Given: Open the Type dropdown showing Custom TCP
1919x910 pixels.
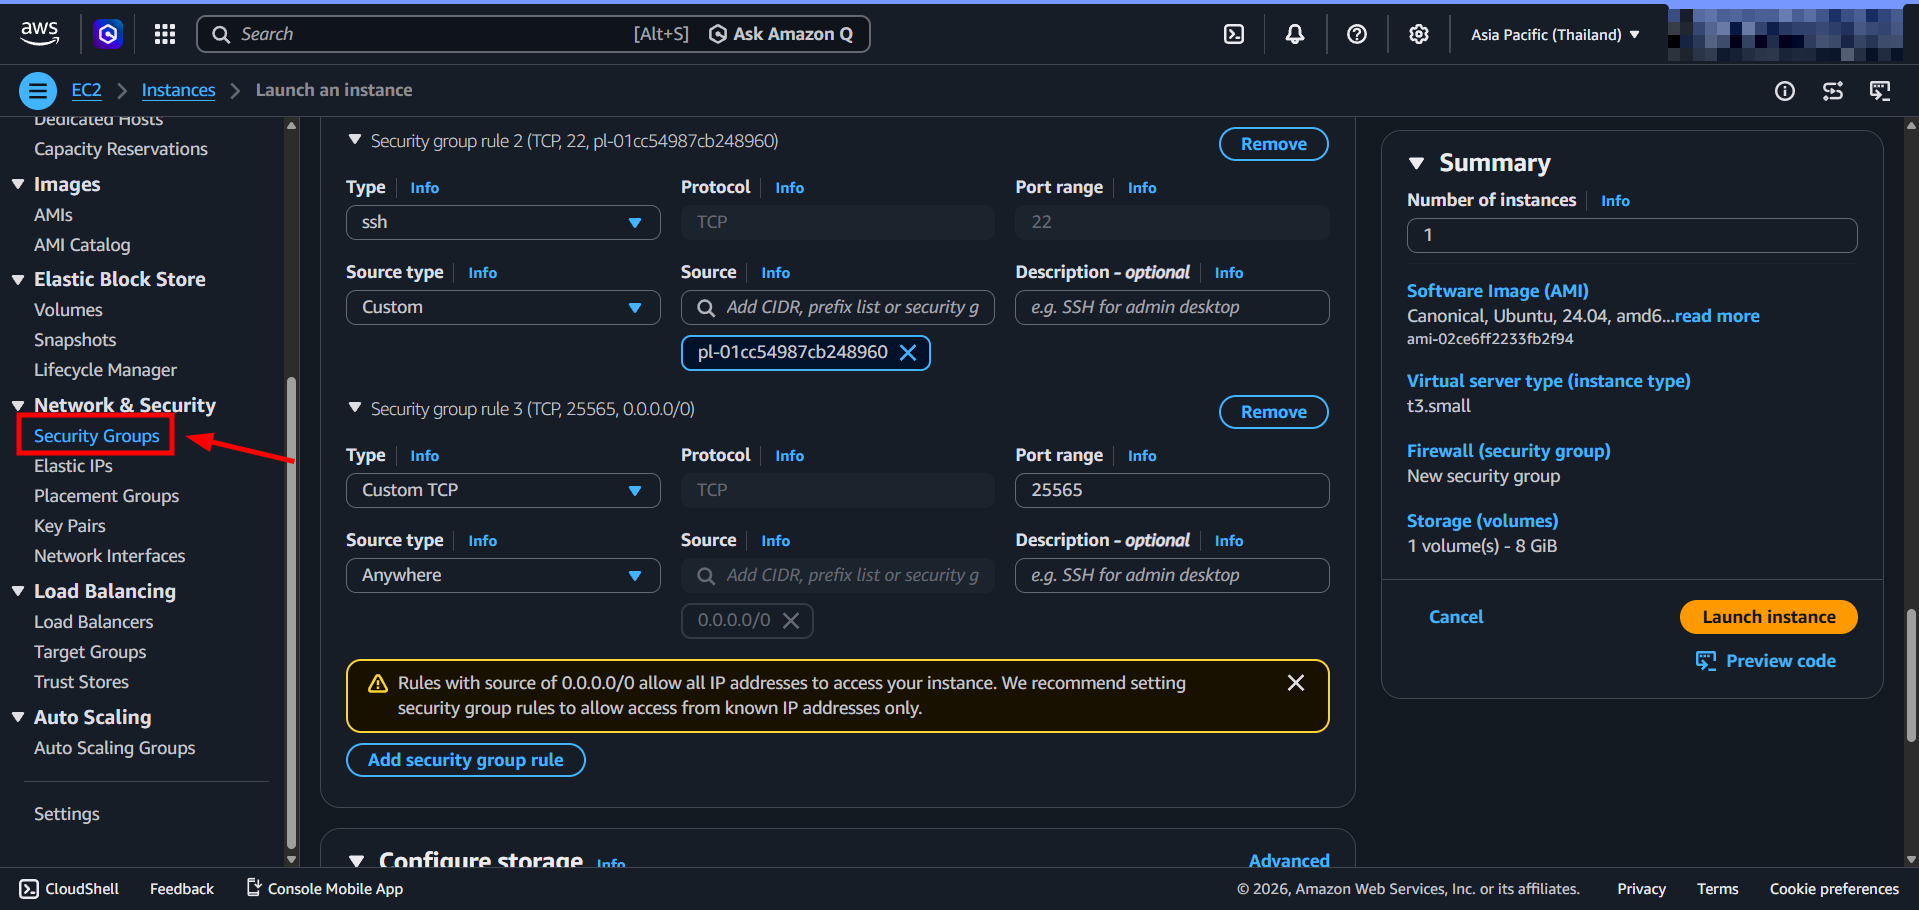Looking at the screenshot, I should (x=503, y=491).
